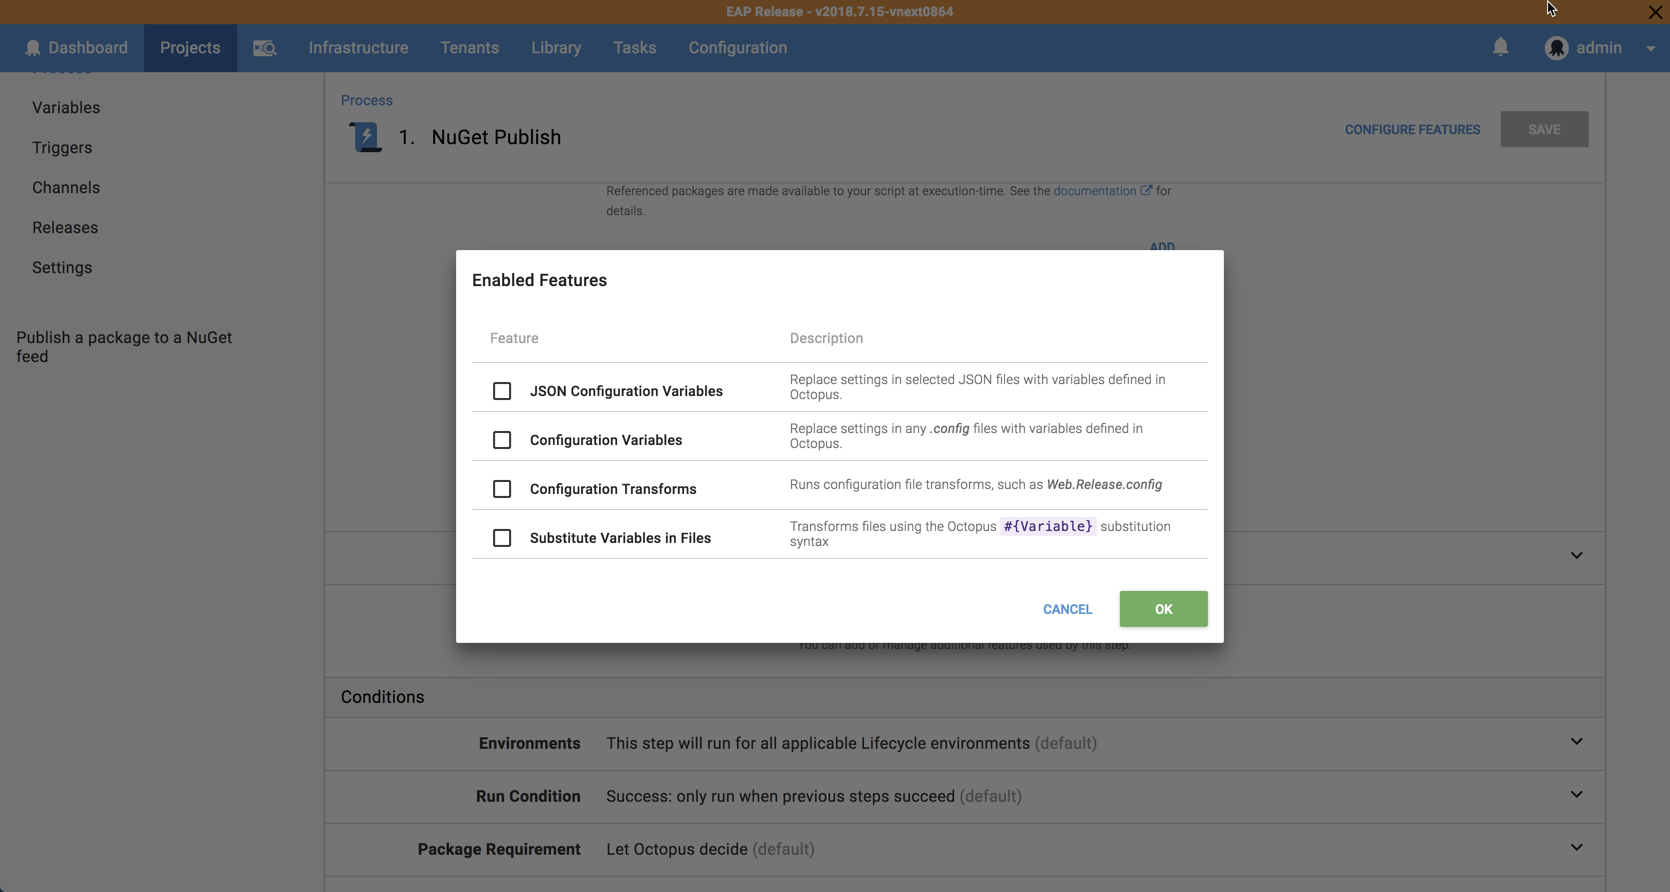Cancel the Enabled Features dialog
Screen dimensions: 1670x892
coord(1067,609)
